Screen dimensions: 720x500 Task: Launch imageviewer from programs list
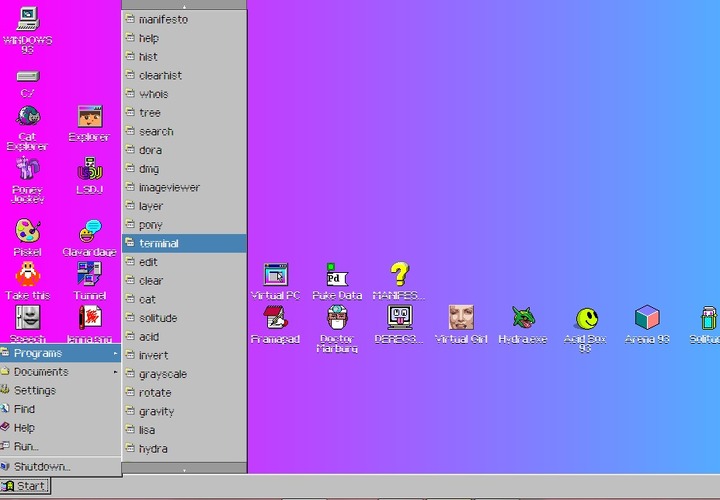tap(184, 187)
